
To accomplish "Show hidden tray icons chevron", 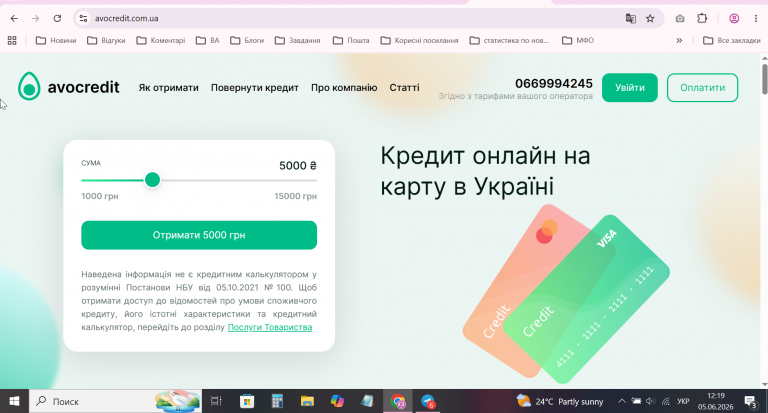I will (x=622, y=401).
